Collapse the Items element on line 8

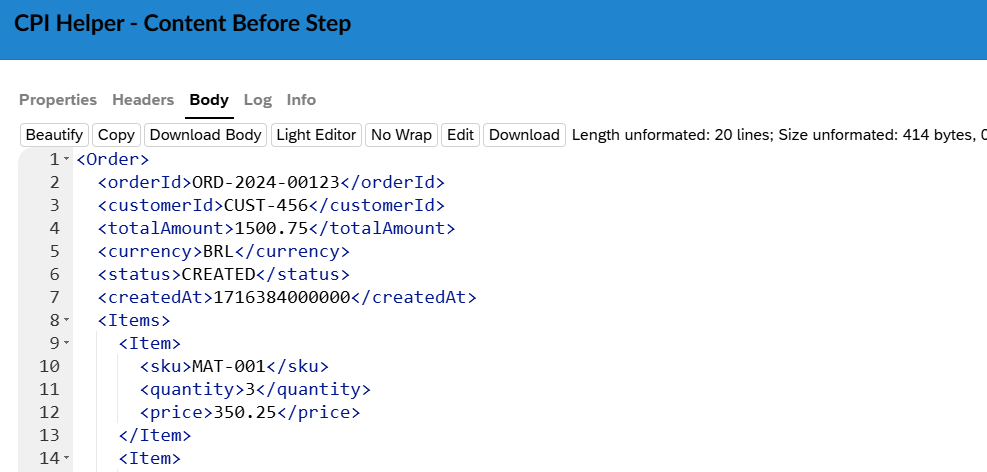click(x=67, y=320)
